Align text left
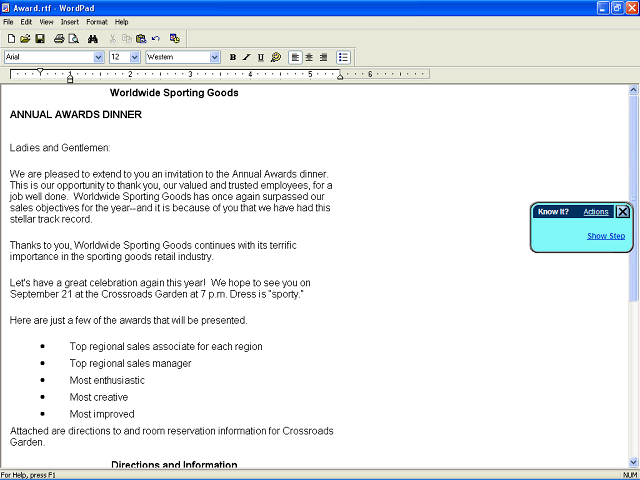The image size is (640, 480). click(x=295, y=57)
